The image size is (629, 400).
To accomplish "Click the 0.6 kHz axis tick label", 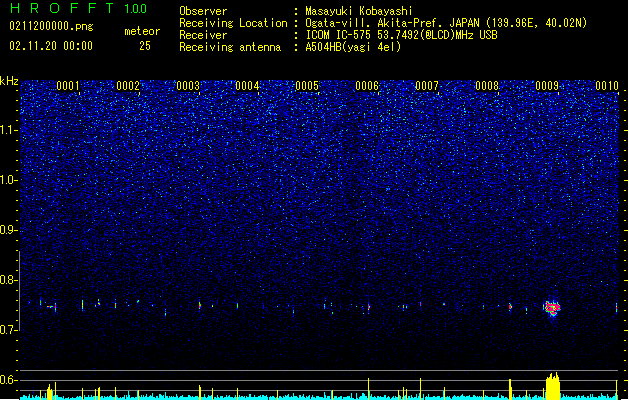I will point(9,380).
